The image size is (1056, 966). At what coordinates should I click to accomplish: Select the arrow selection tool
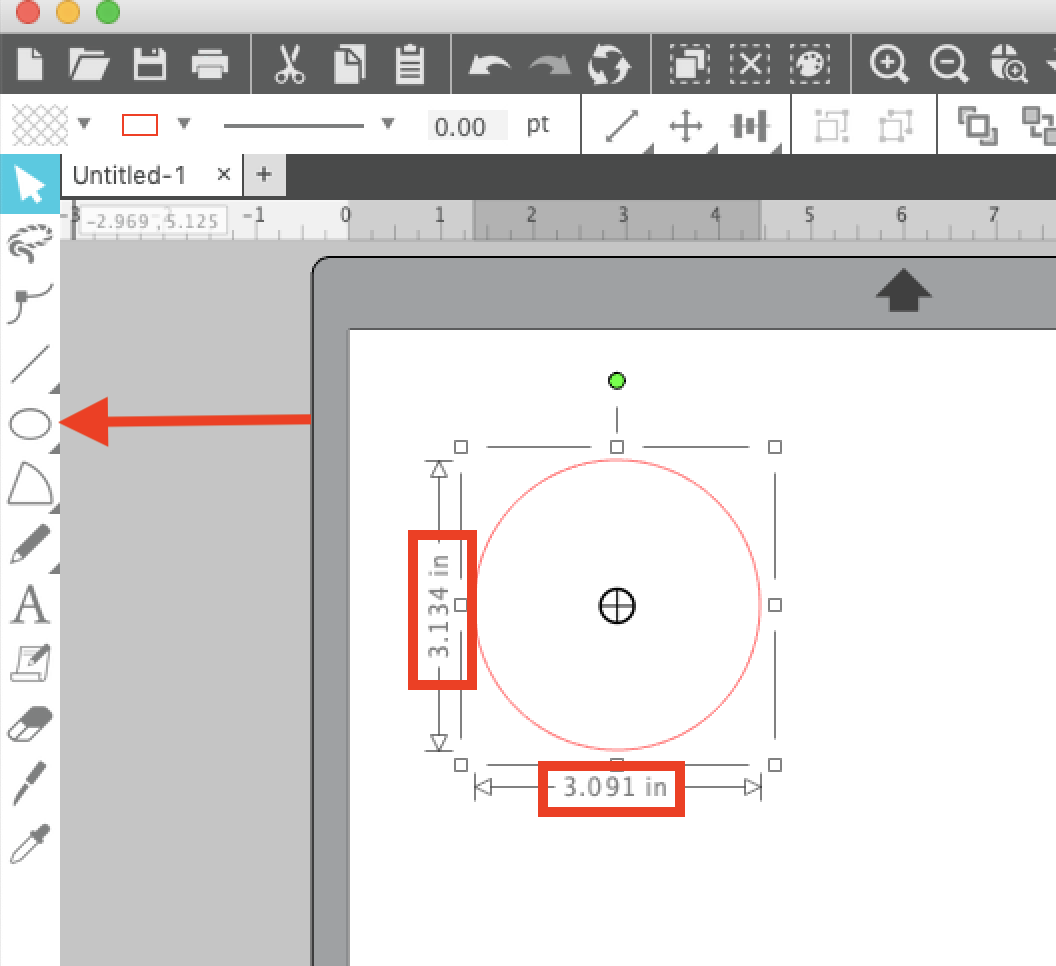pyautogui.click(x=30, y=183)
